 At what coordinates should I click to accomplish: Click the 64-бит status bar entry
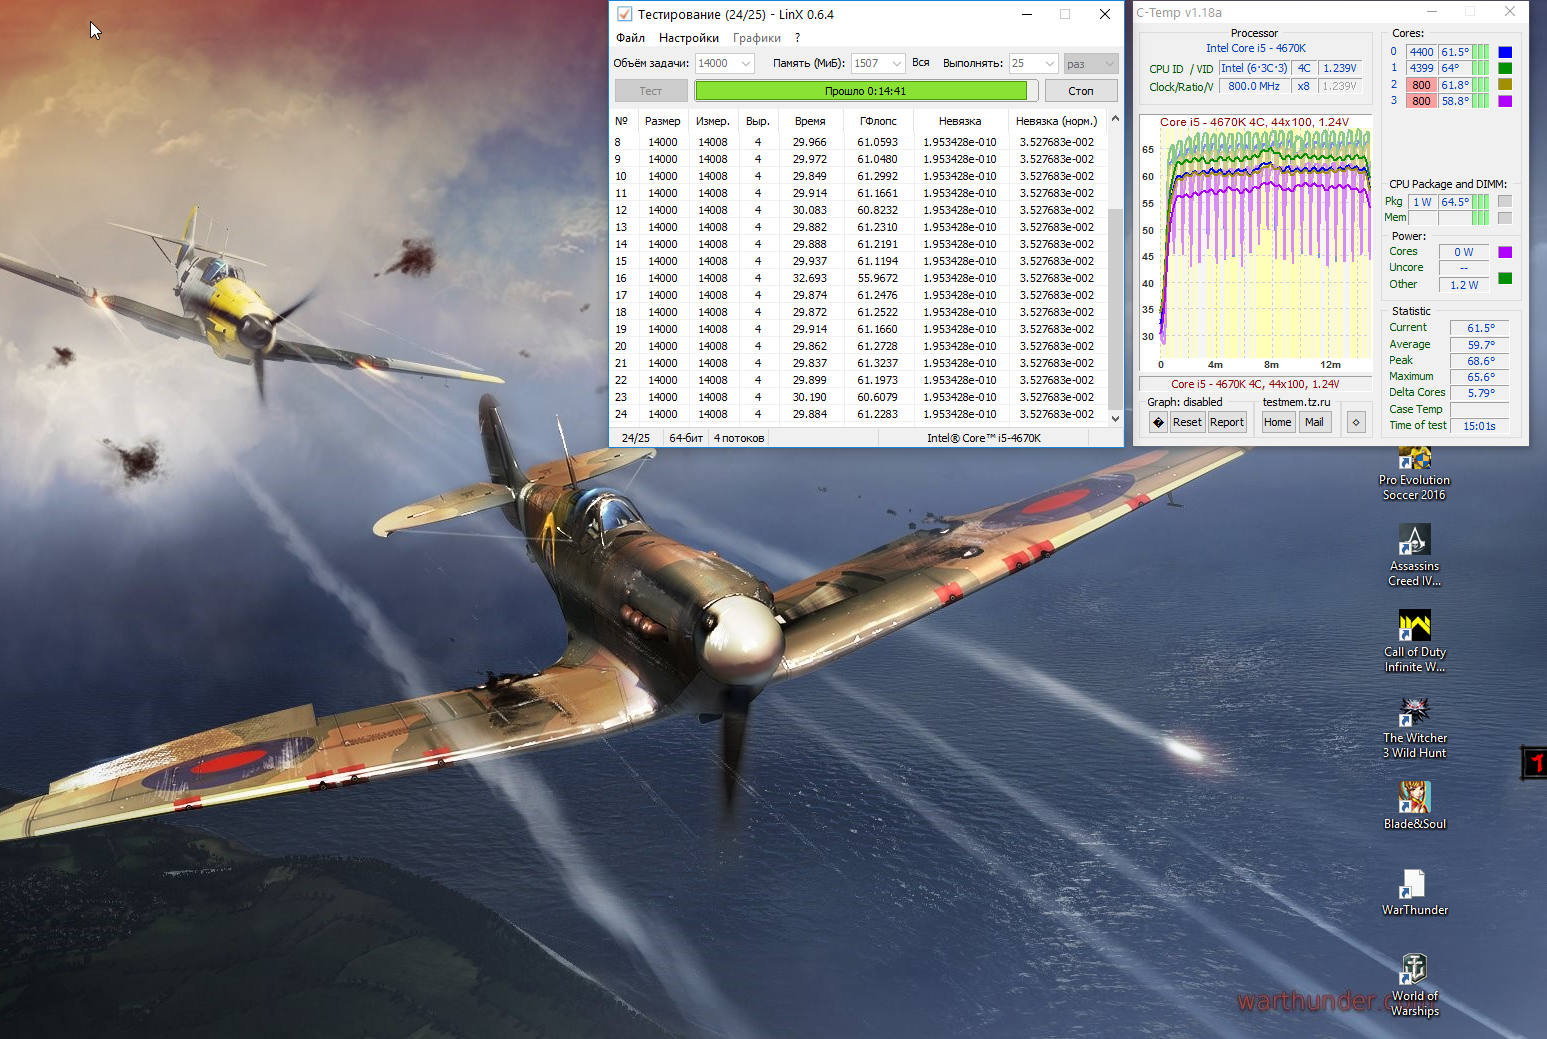point(686,438)
